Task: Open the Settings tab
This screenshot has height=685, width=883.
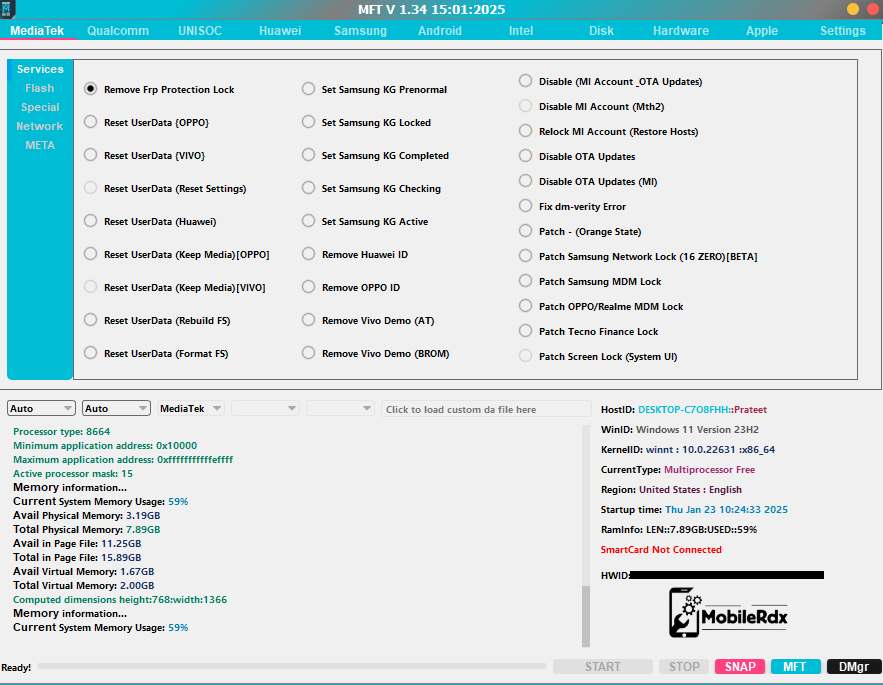Action: pos(842,30)
